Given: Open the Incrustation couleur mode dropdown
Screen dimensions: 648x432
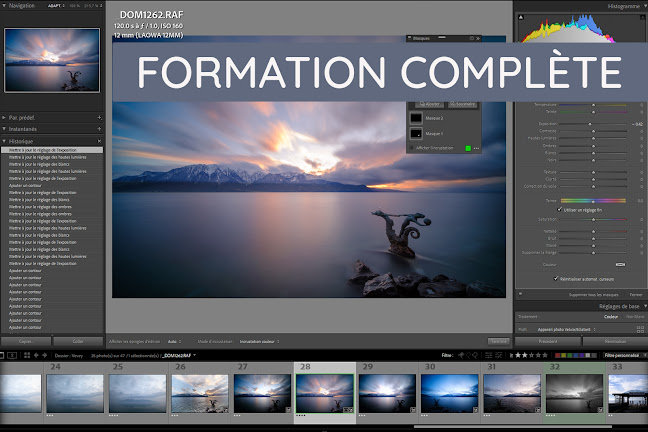Looking at the screenshot, I should point(260,342).
